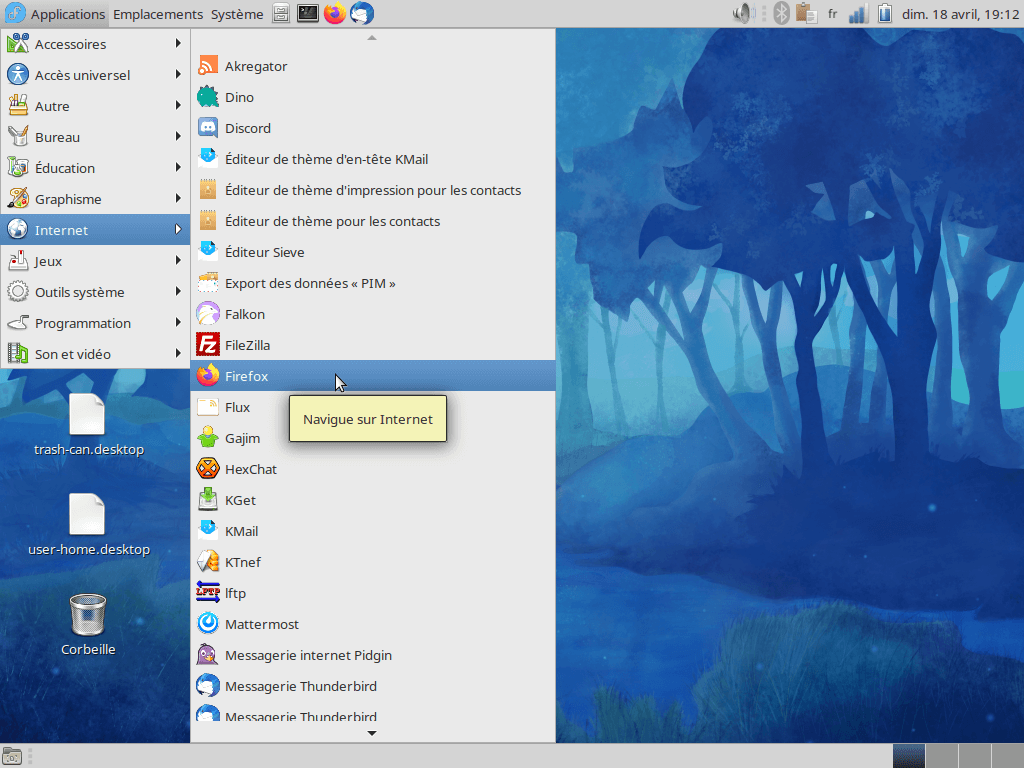This screenshot has height=768, width=1024.
Task: Expand the Éducation submenu
Action: 95,168
